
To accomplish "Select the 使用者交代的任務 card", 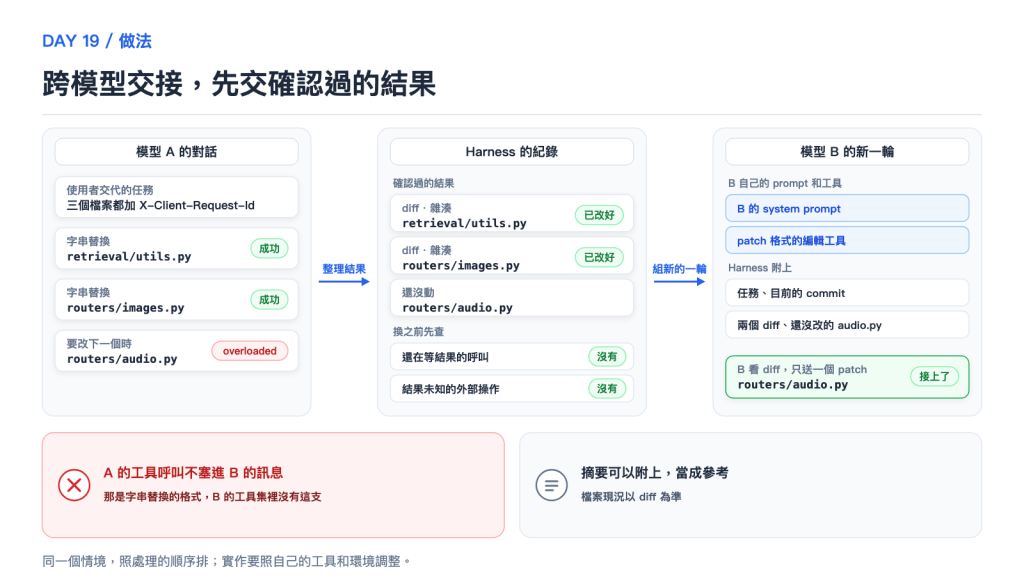I will pos(176,197).
